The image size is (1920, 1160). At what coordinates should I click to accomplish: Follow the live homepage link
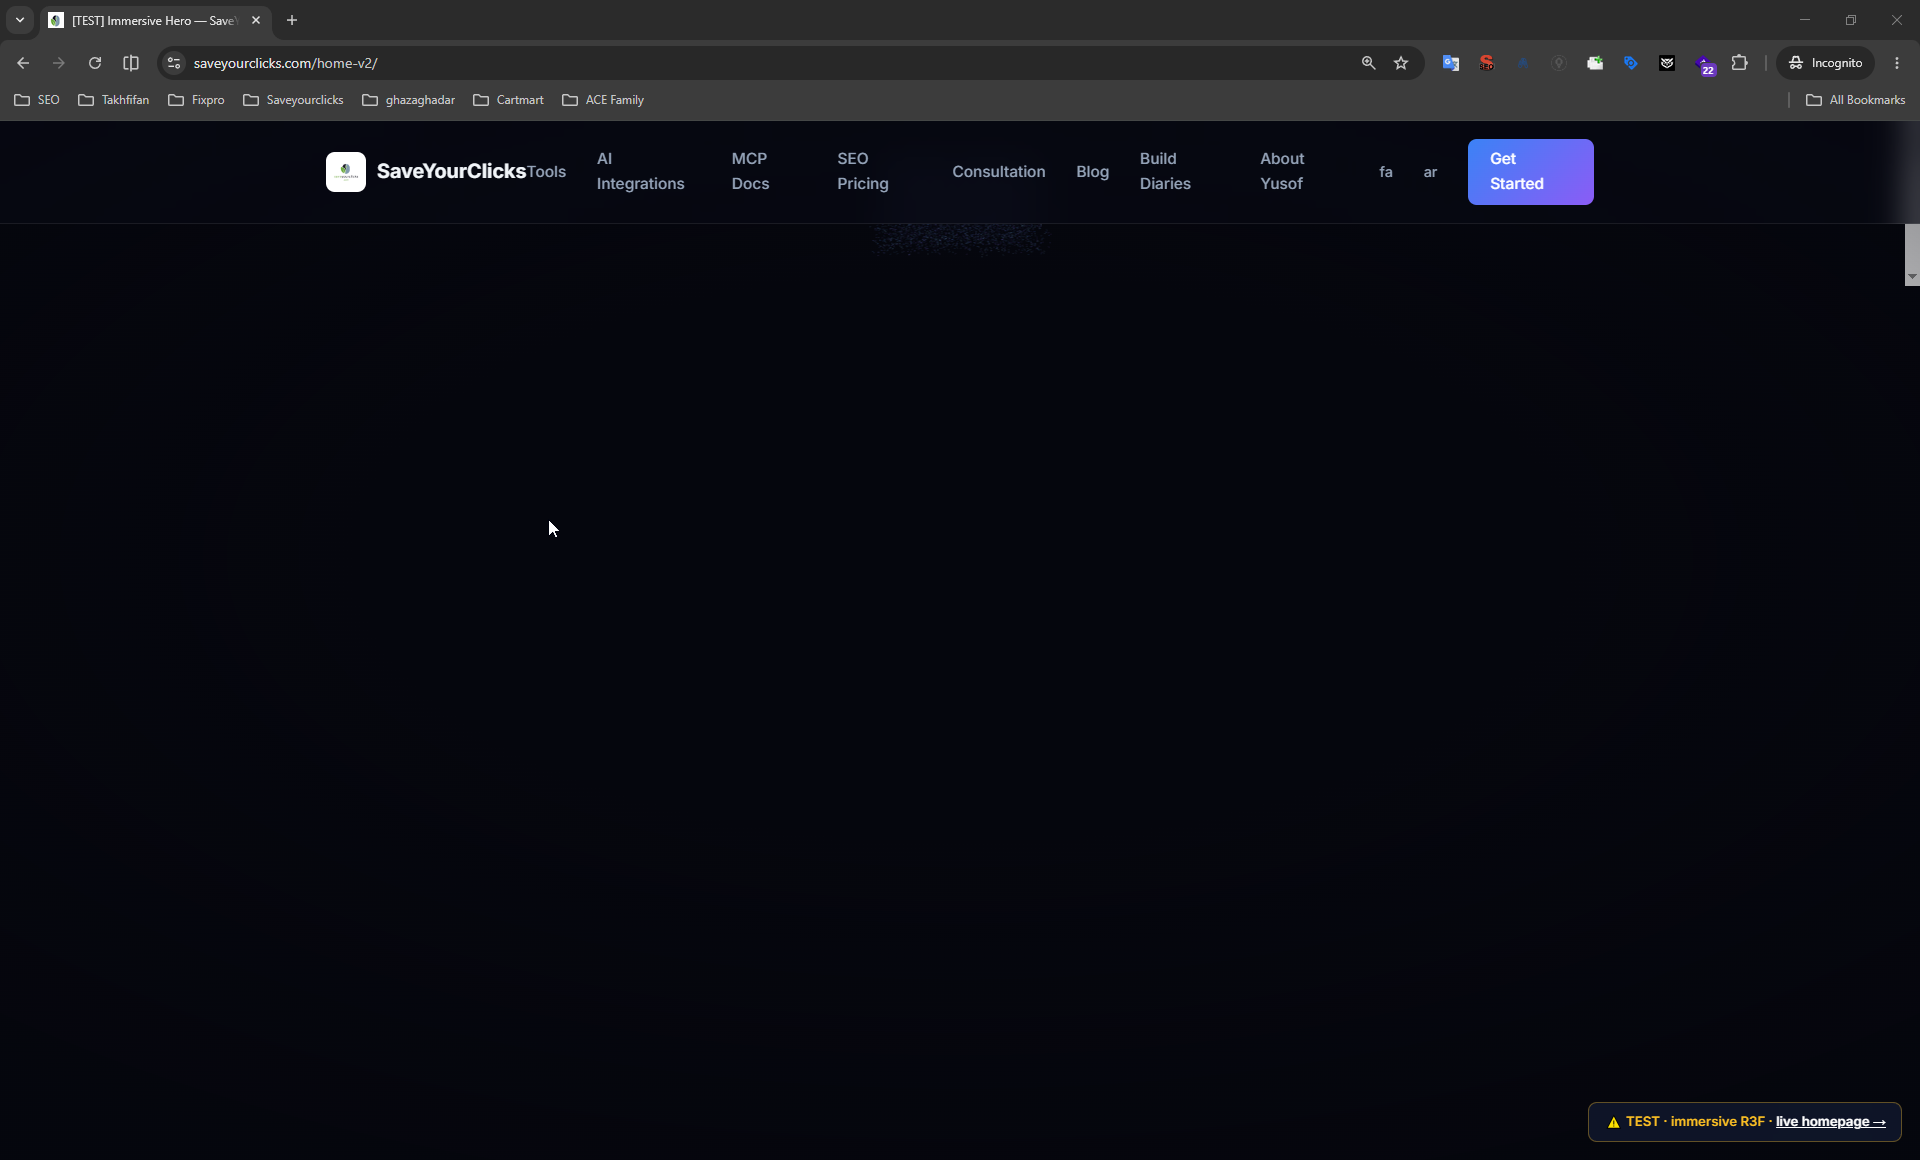[x=1831, y=1122]
